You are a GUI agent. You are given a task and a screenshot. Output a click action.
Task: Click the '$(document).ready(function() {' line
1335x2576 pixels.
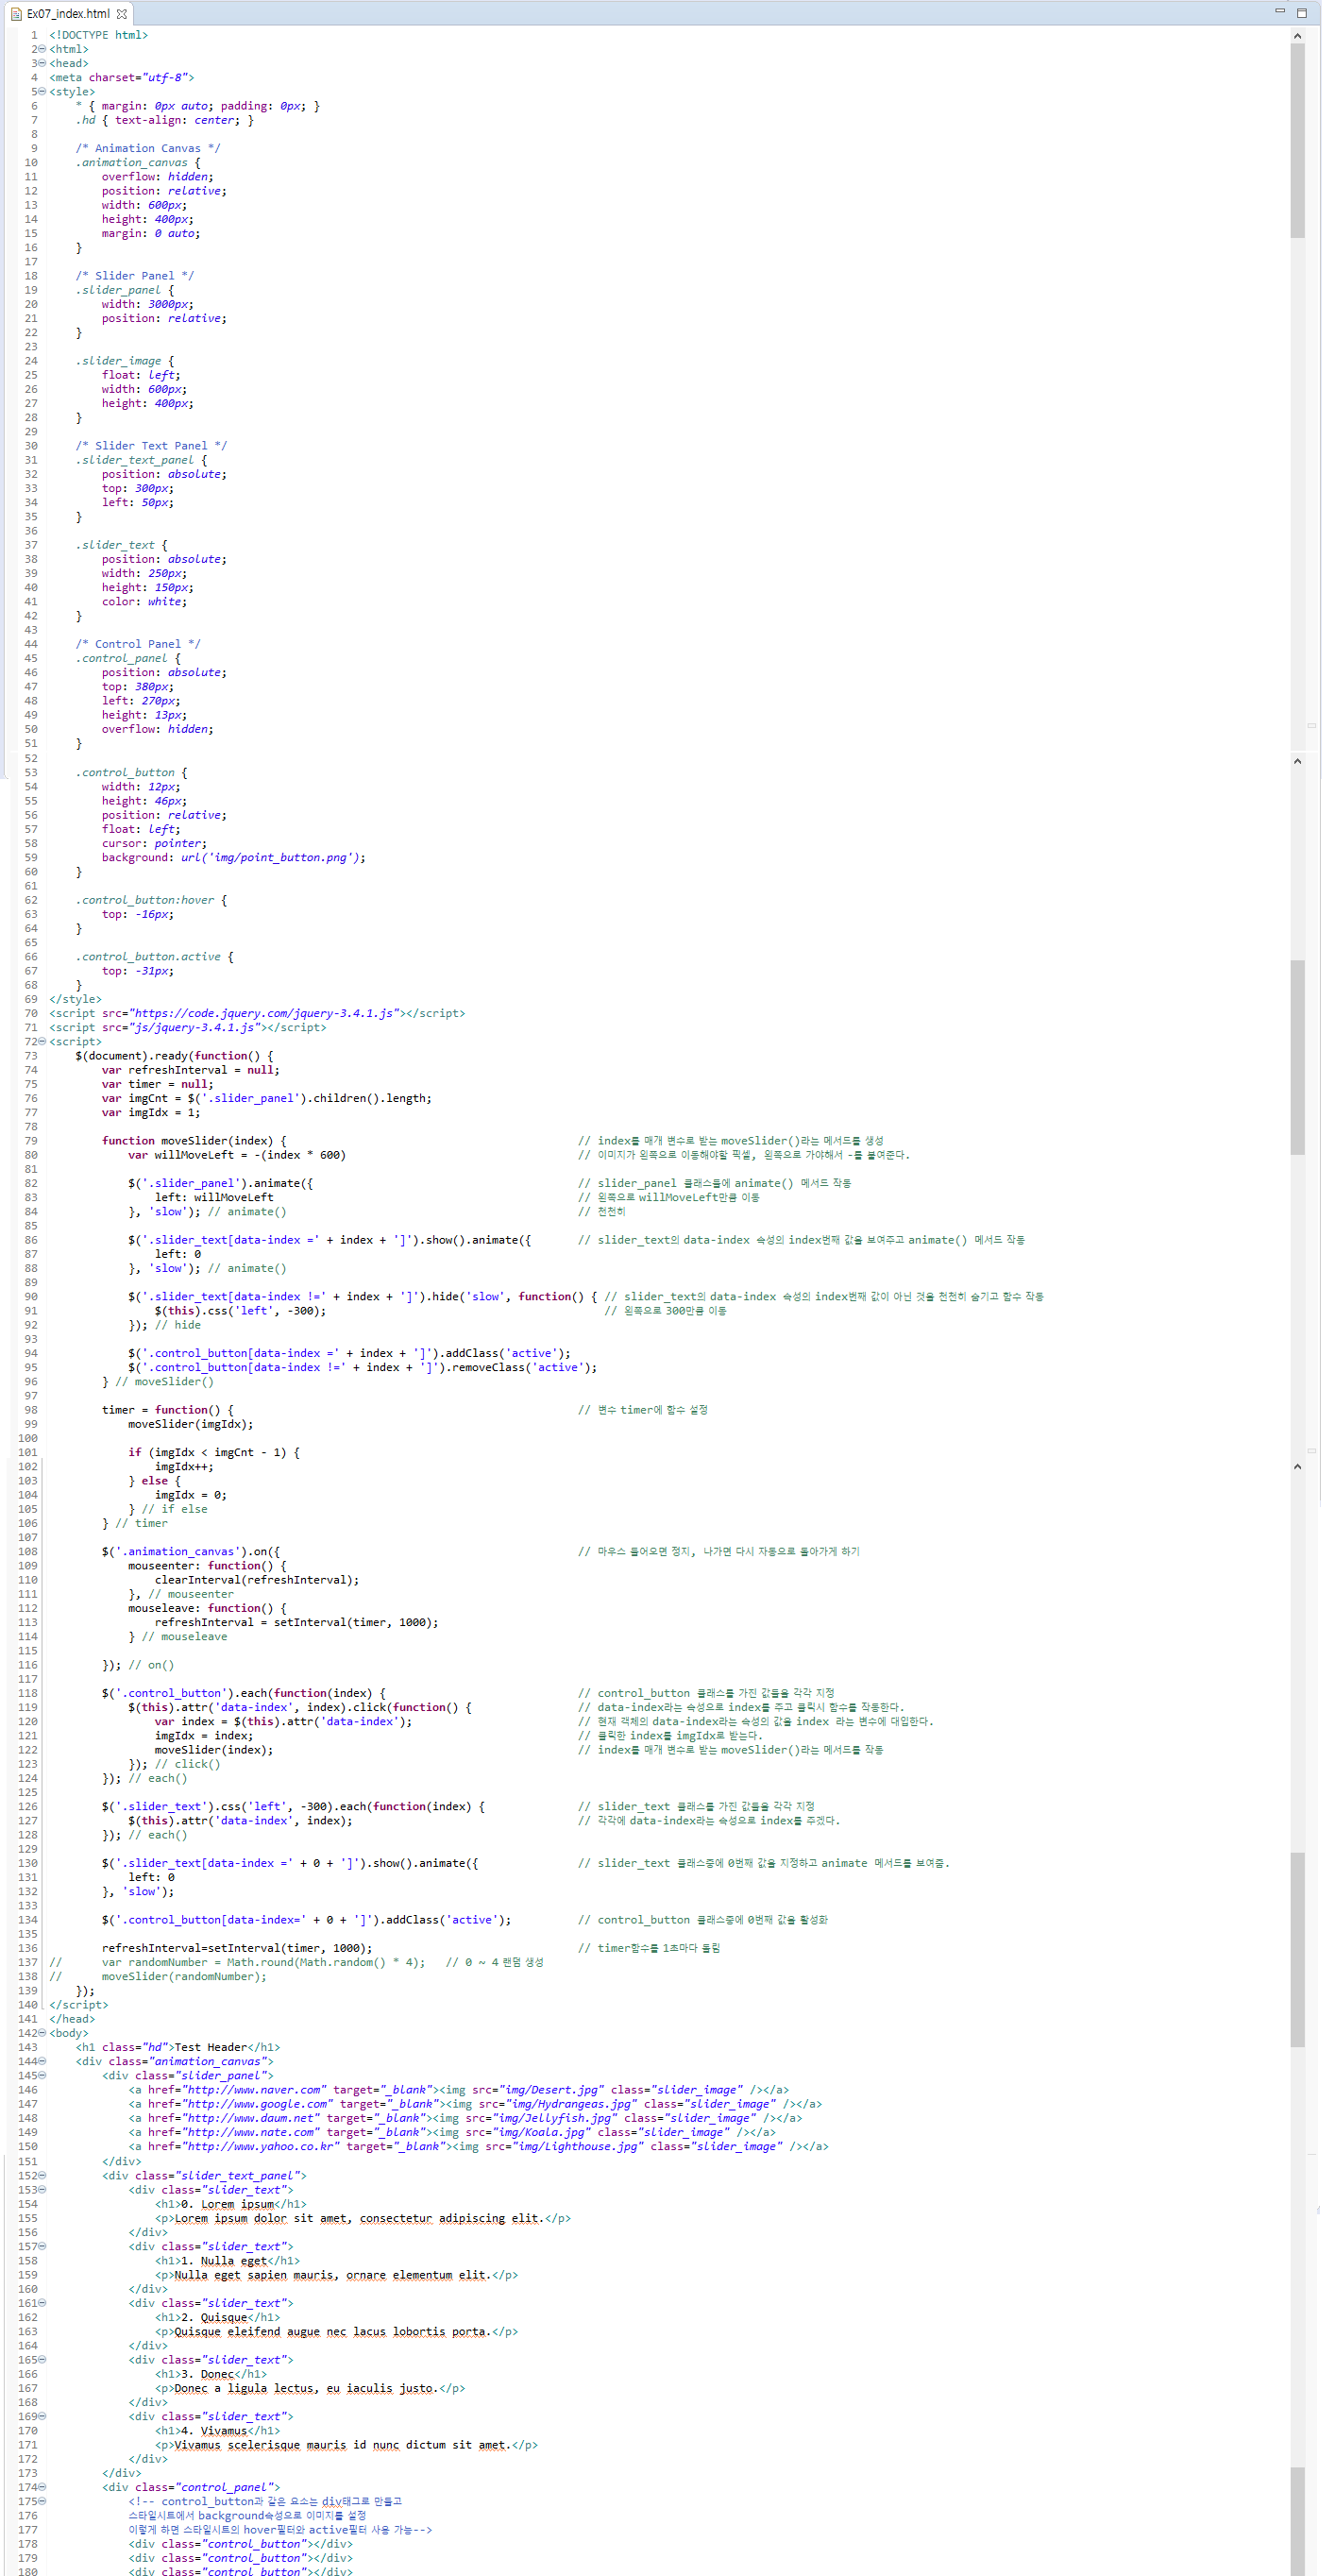[174, 1056]
